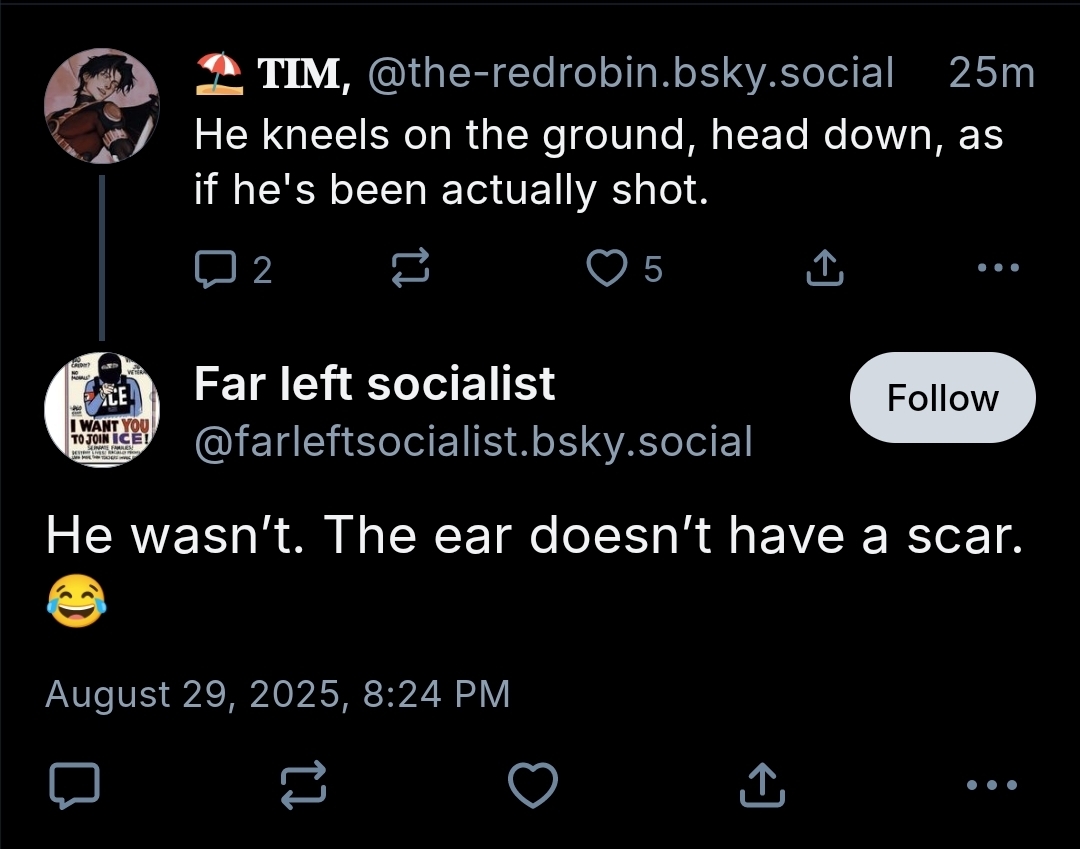Open TIM's profile avatar
The height and width of the screenshot is (849, 1080).
coord(102,106)
